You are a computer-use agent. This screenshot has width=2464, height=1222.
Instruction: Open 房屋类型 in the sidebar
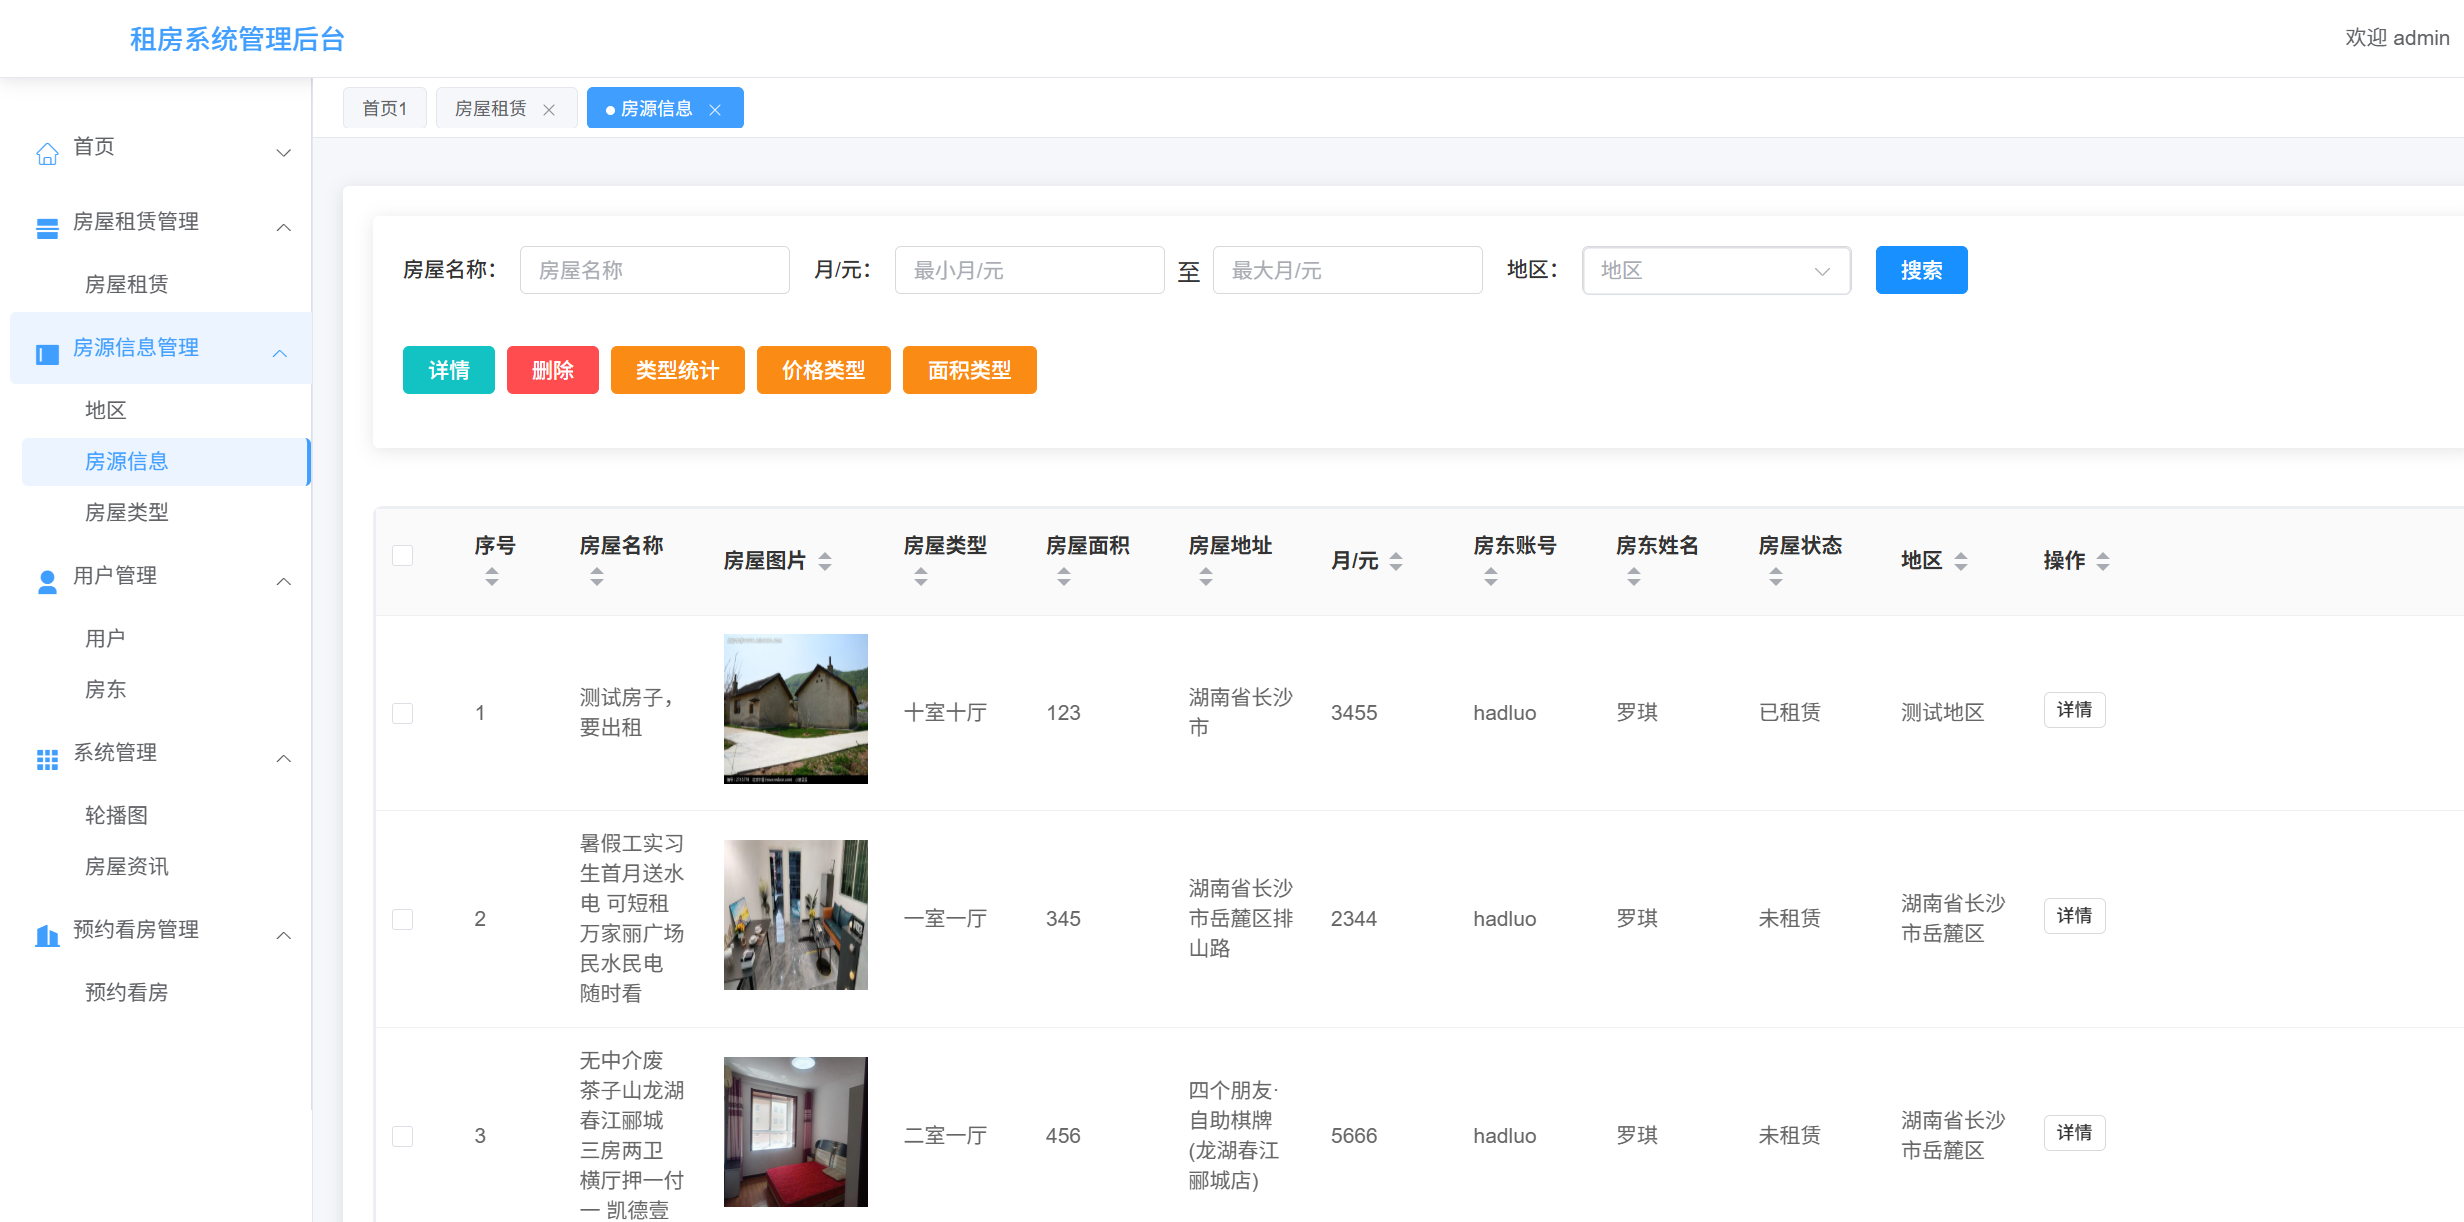click(x=127, y=513)
